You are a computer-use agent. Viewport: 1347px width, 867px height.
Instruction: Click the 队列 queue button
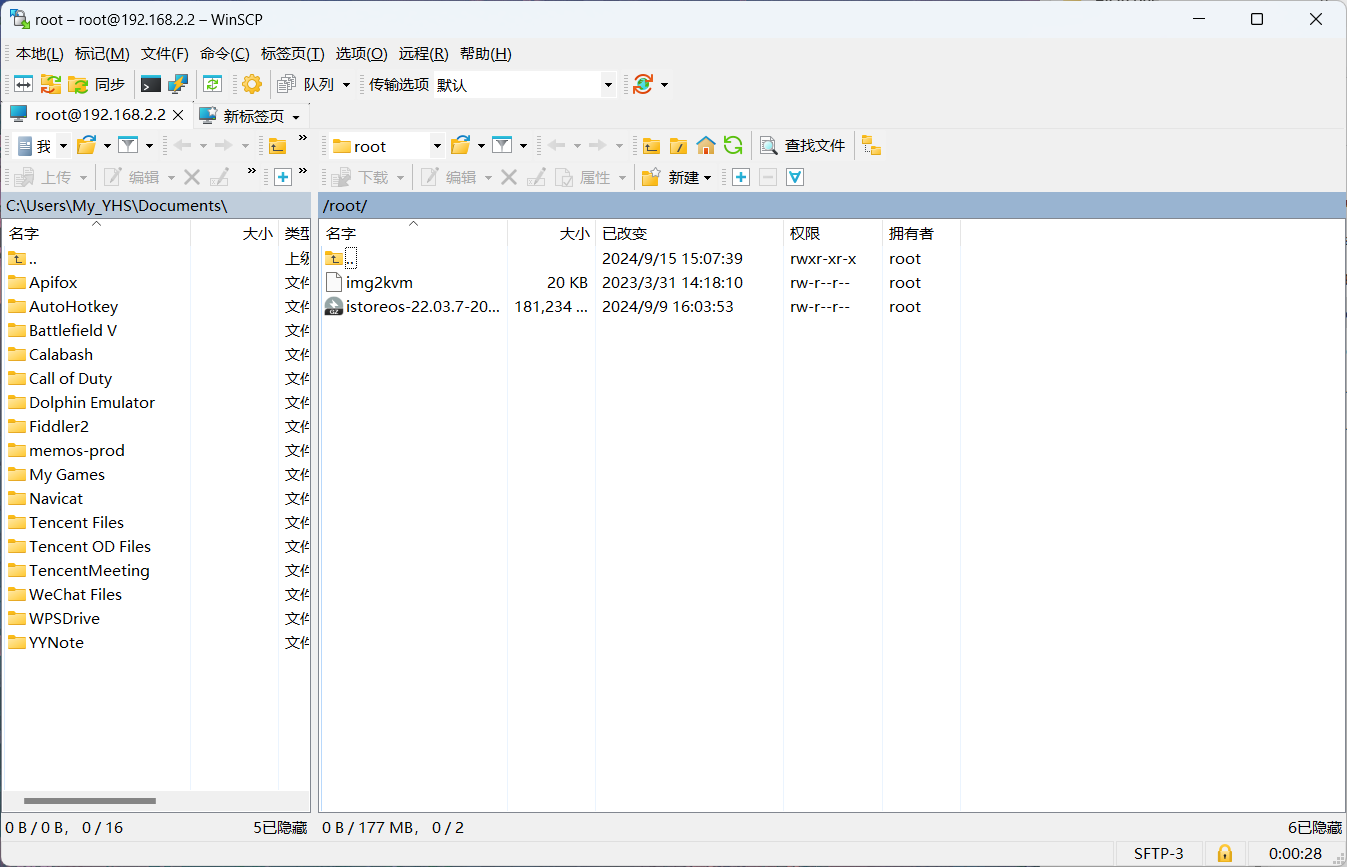(306, 85)
